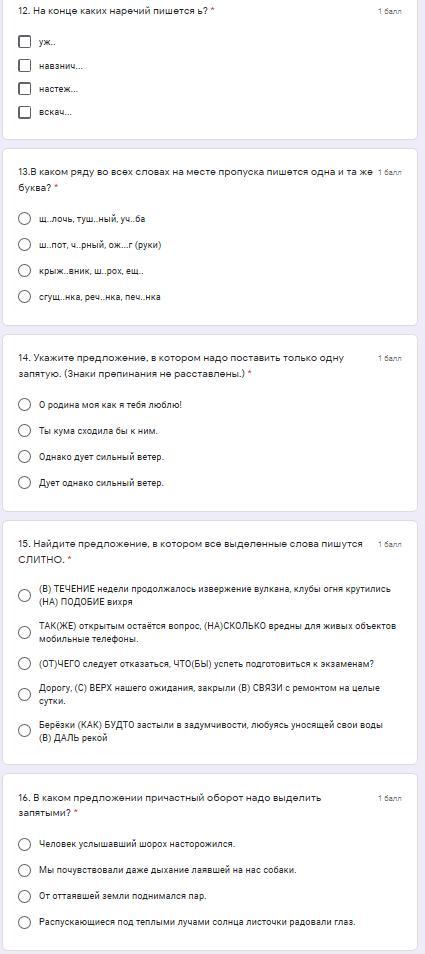
Task: Enable the 'настеж...' checkbox
Action: pos(24,89)
